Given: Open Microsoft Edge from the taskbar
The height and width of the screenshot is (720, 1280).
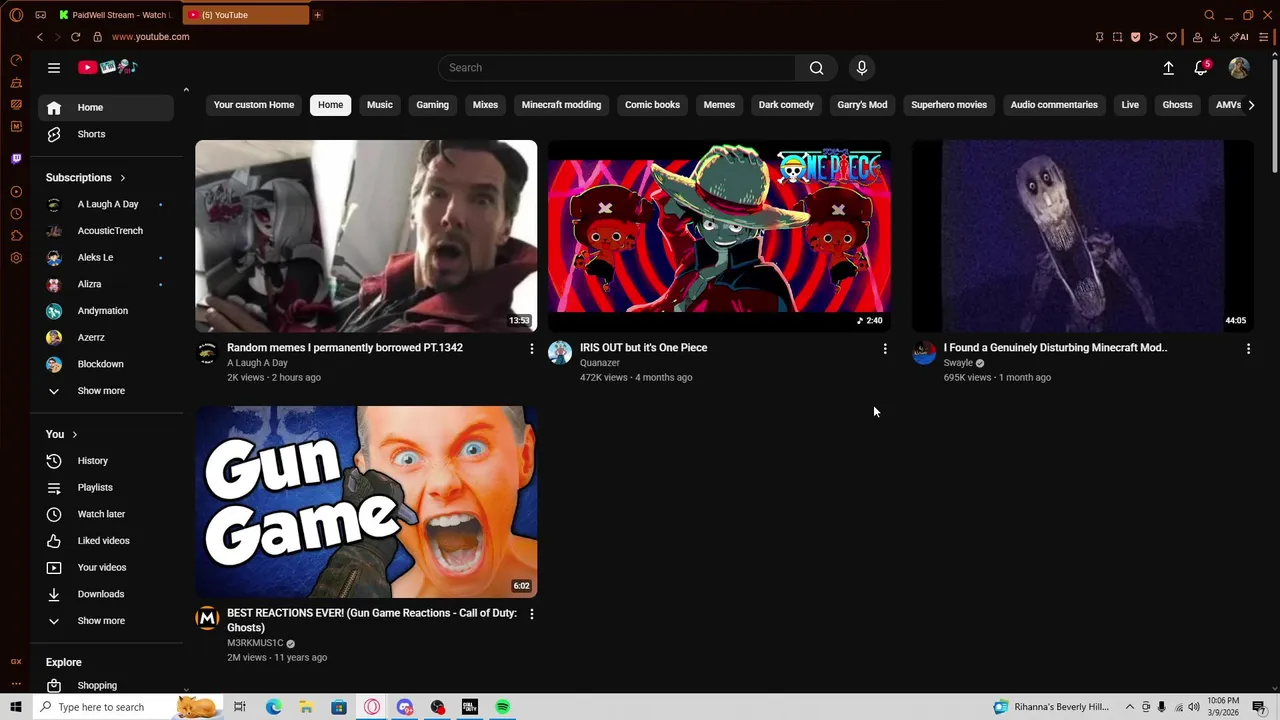Looking at the screenshot, I should [273, 707].
